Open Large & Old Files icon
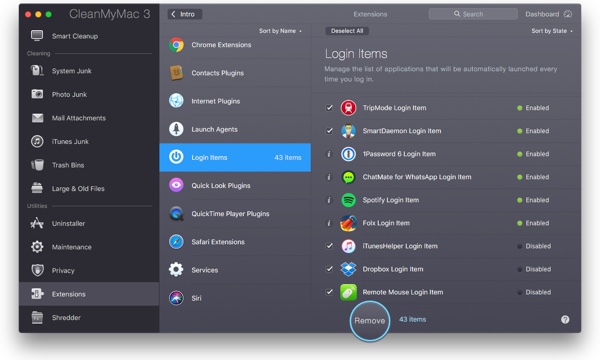 pos(37,188)
